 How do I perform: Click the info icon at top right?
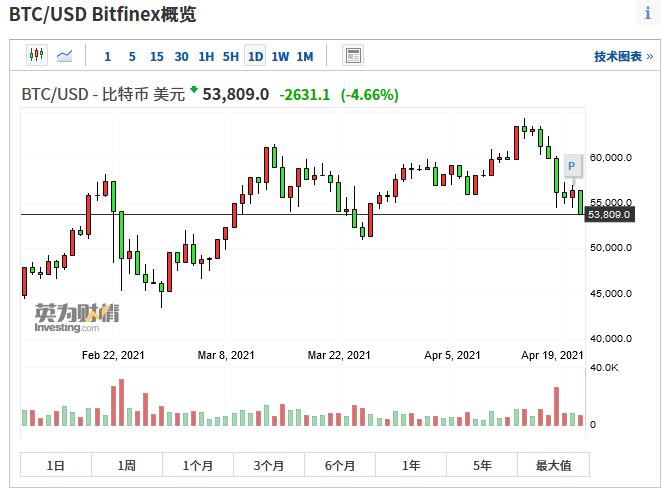(x=648, y=13)
